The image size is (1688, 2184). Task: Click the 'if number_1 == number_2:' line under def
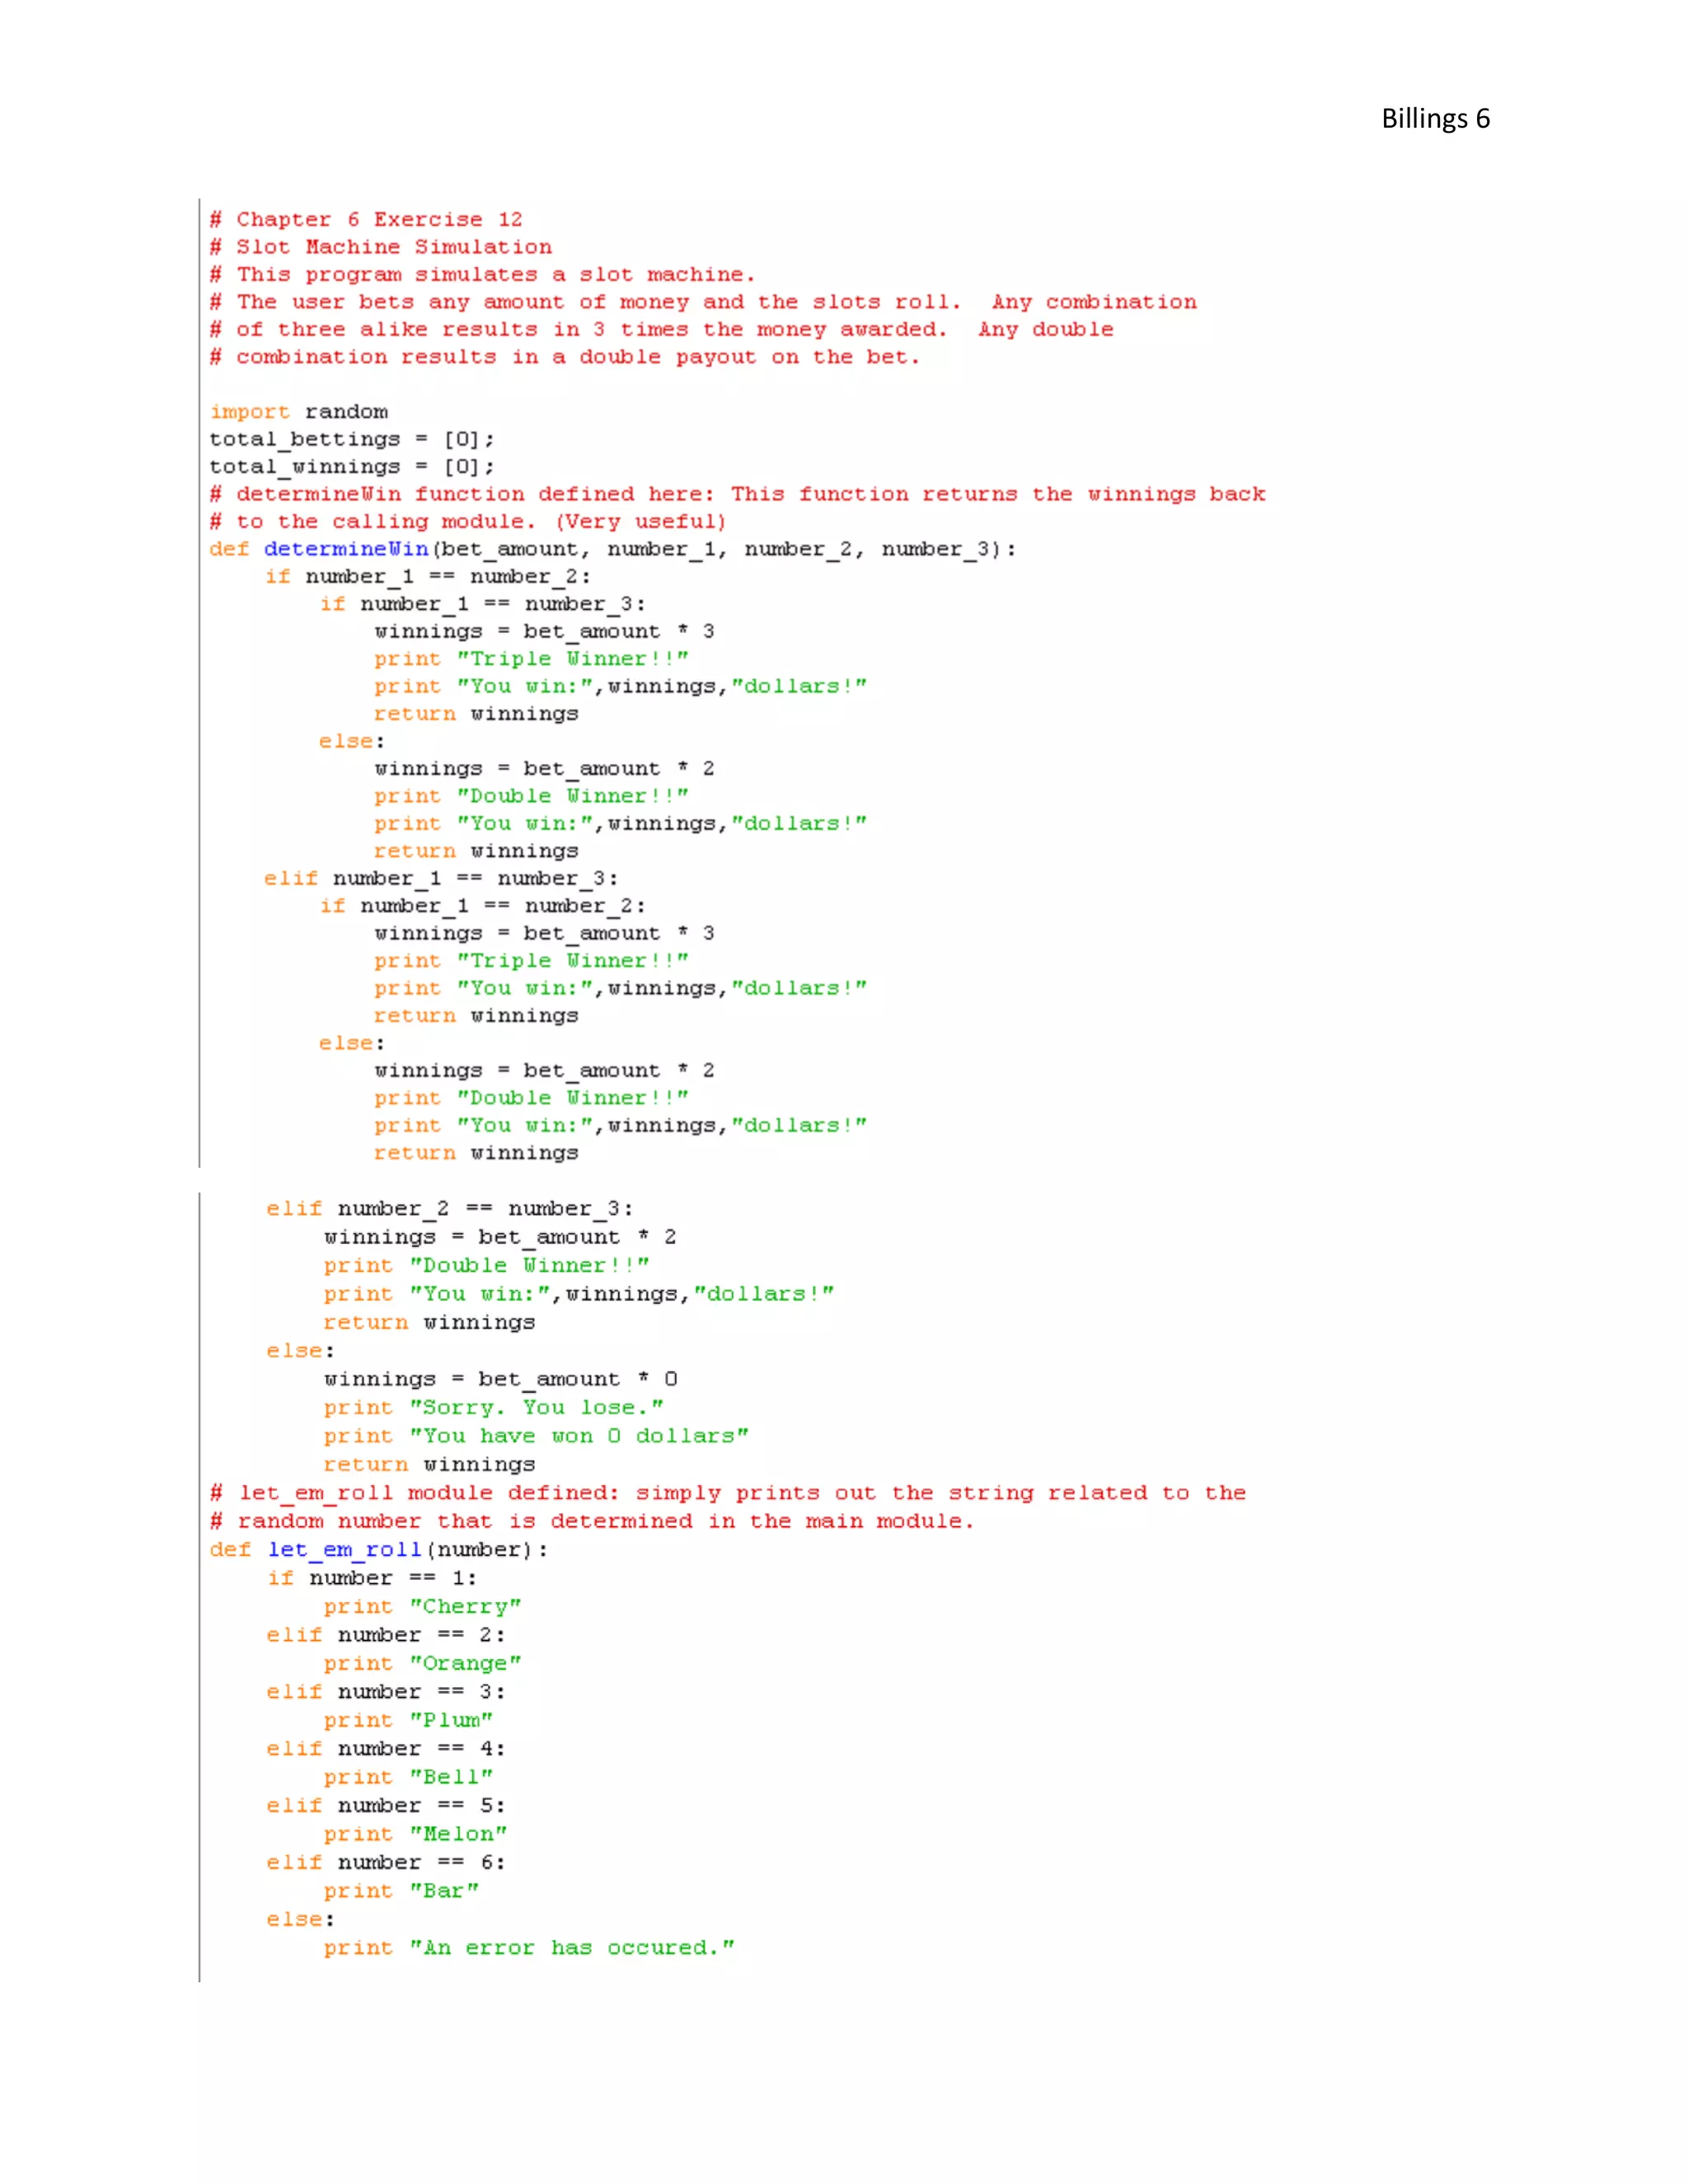pos(427,577)
